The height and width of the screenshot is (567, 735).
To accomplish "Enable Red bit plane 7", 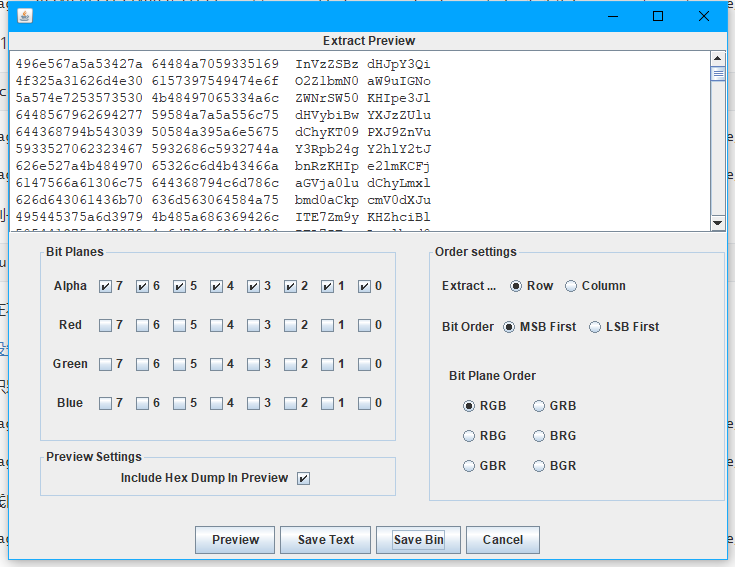I will pyautogui.click(x=105, y=325).
